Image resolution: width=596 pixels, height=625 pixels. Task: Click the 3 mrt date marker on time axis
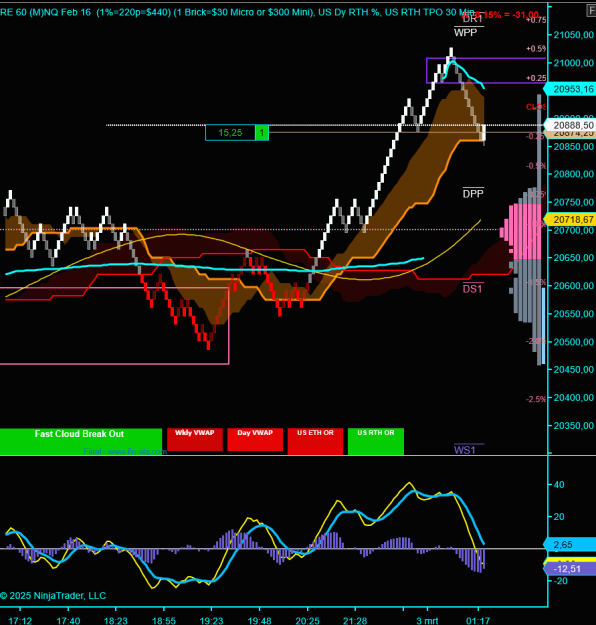point(427,621)
